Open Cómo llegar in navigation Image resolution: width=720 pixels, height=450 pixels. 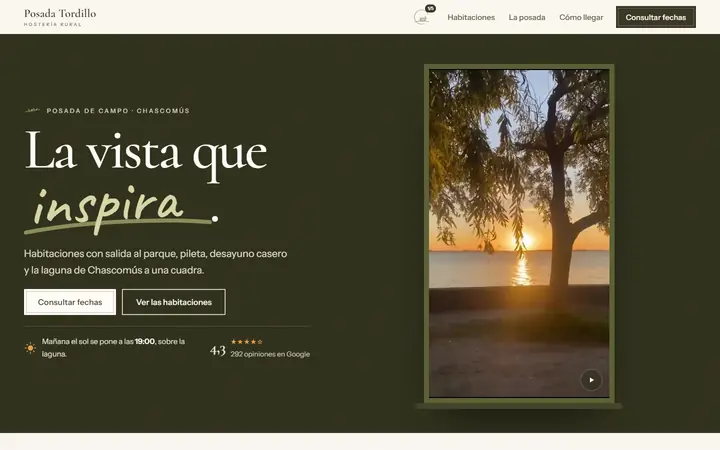tap(581, 17)
